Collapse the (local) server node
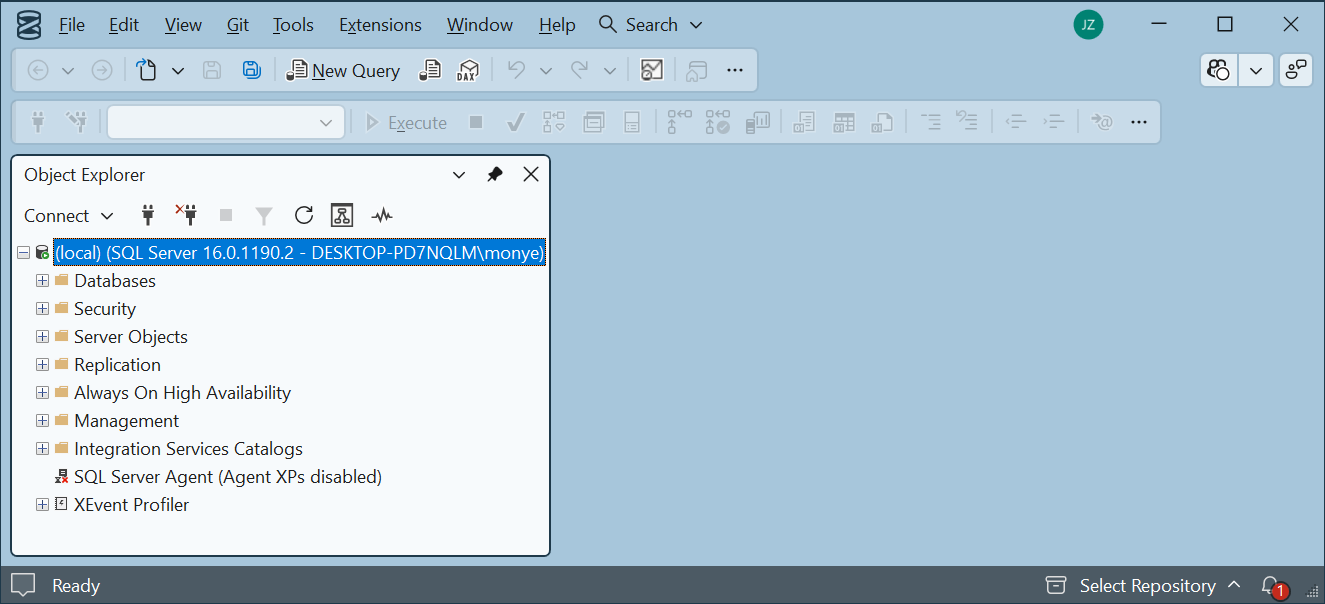Viewport: 1325px width, 604px height. [23, 253]
